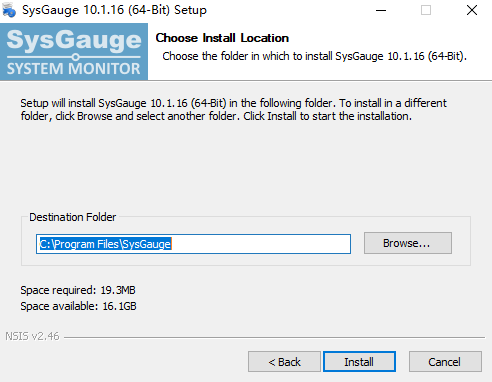
Task: Click the NSIS v2.46 version label
Action: click(32, 336)
